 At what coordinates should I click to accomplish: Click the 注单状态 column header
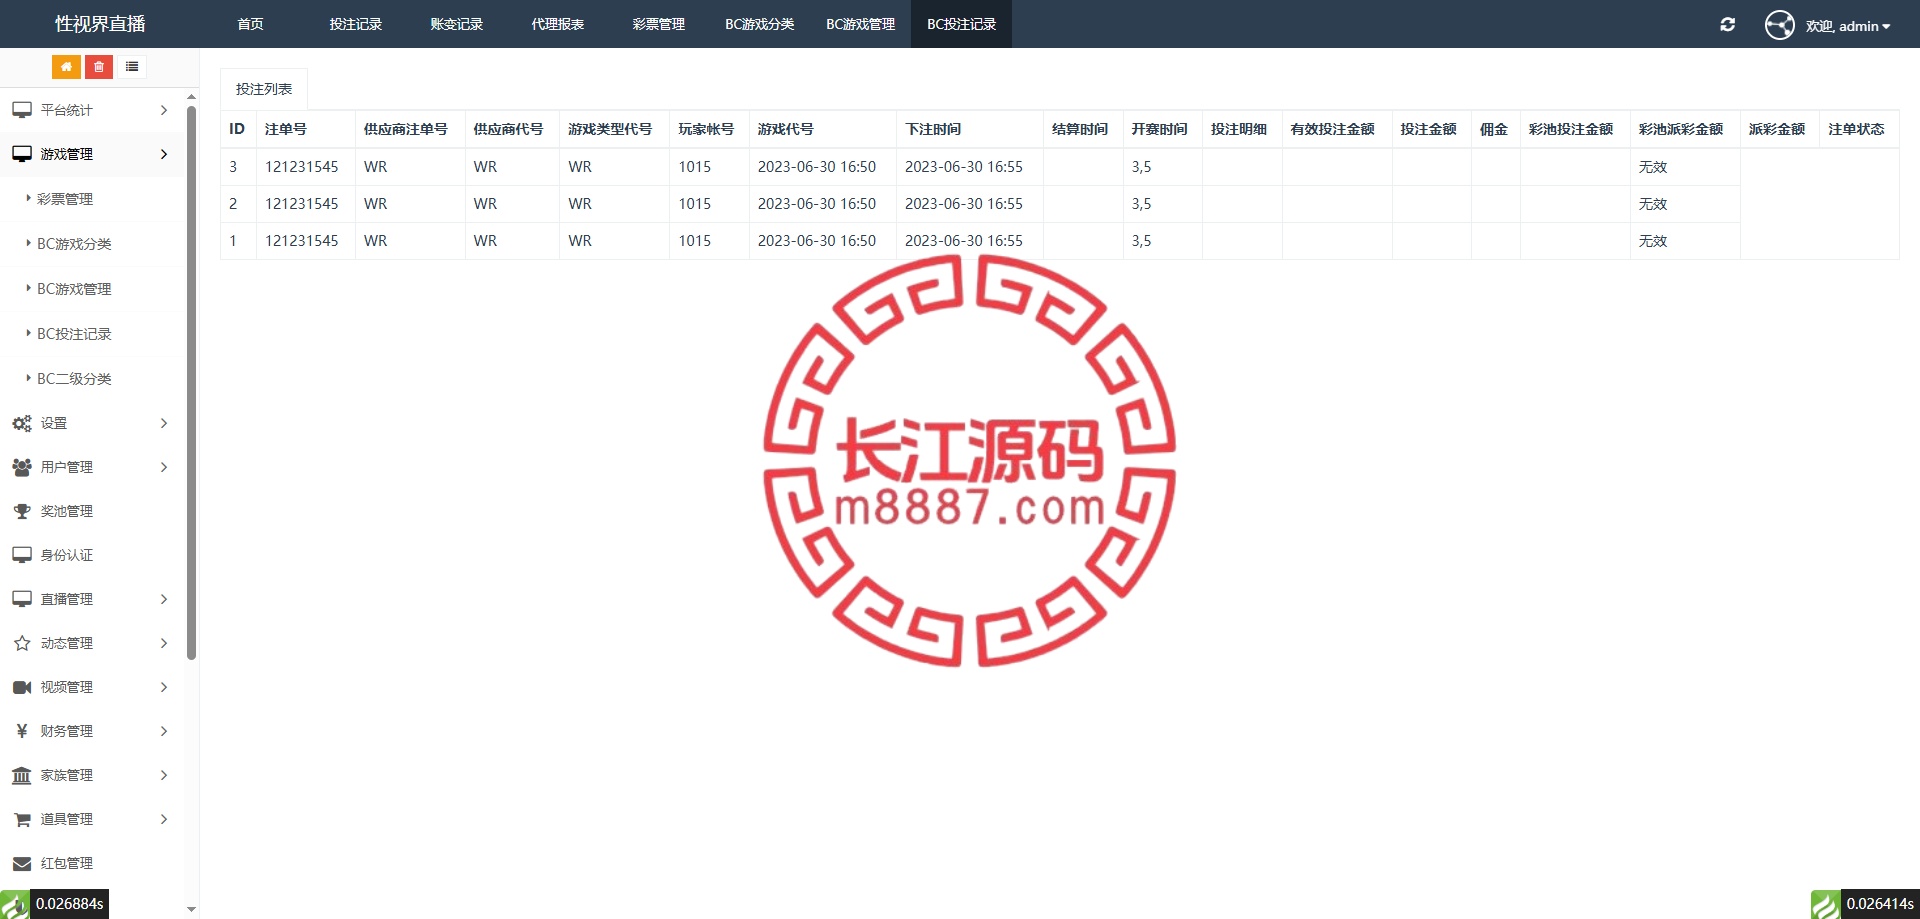[1856, 129]
